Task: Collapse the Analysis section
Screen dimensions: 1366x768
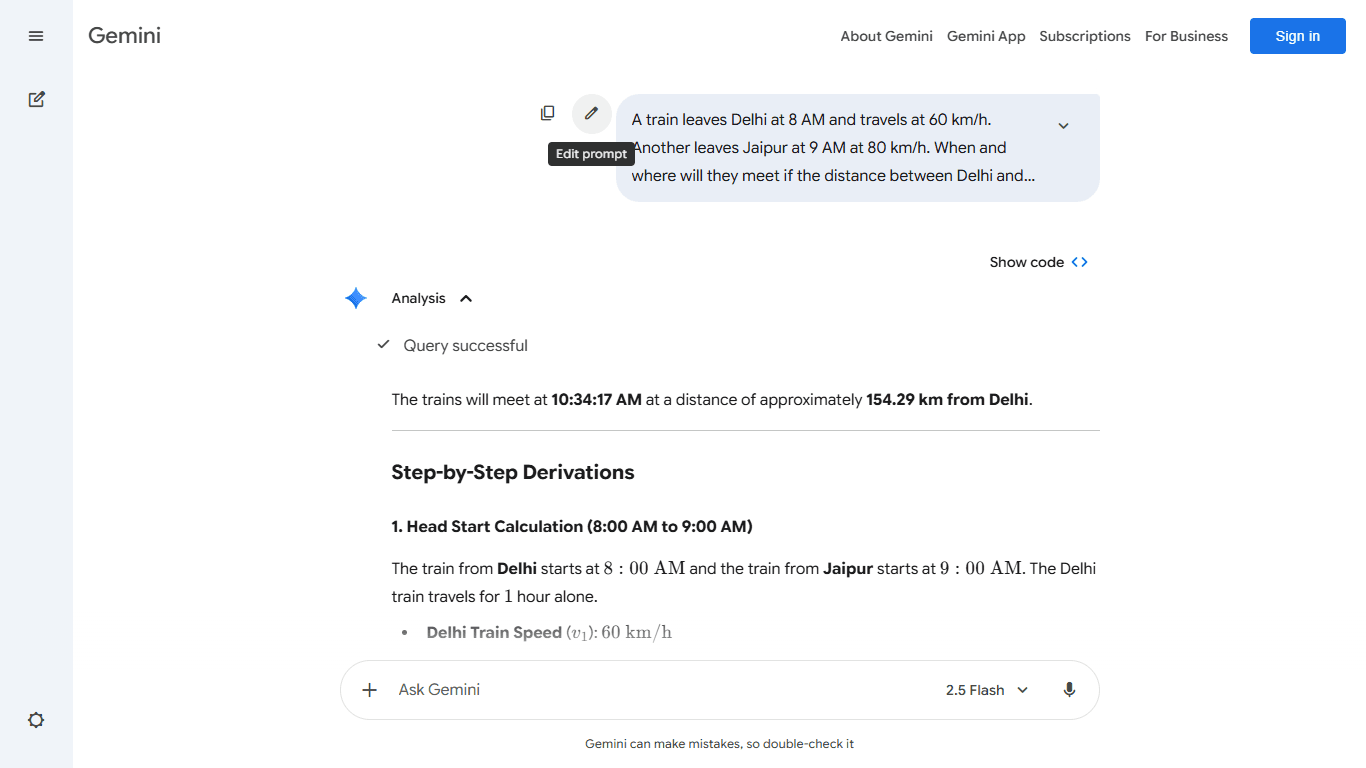Action: 466,298
